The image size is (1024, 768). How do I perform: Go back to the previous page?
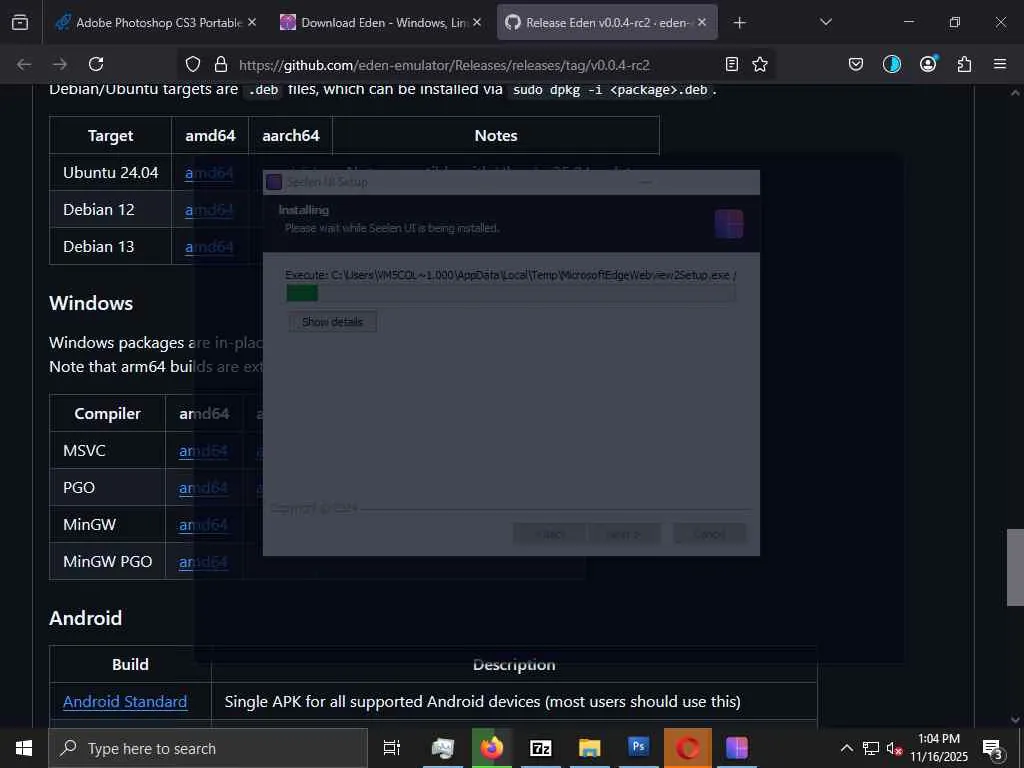24,64
